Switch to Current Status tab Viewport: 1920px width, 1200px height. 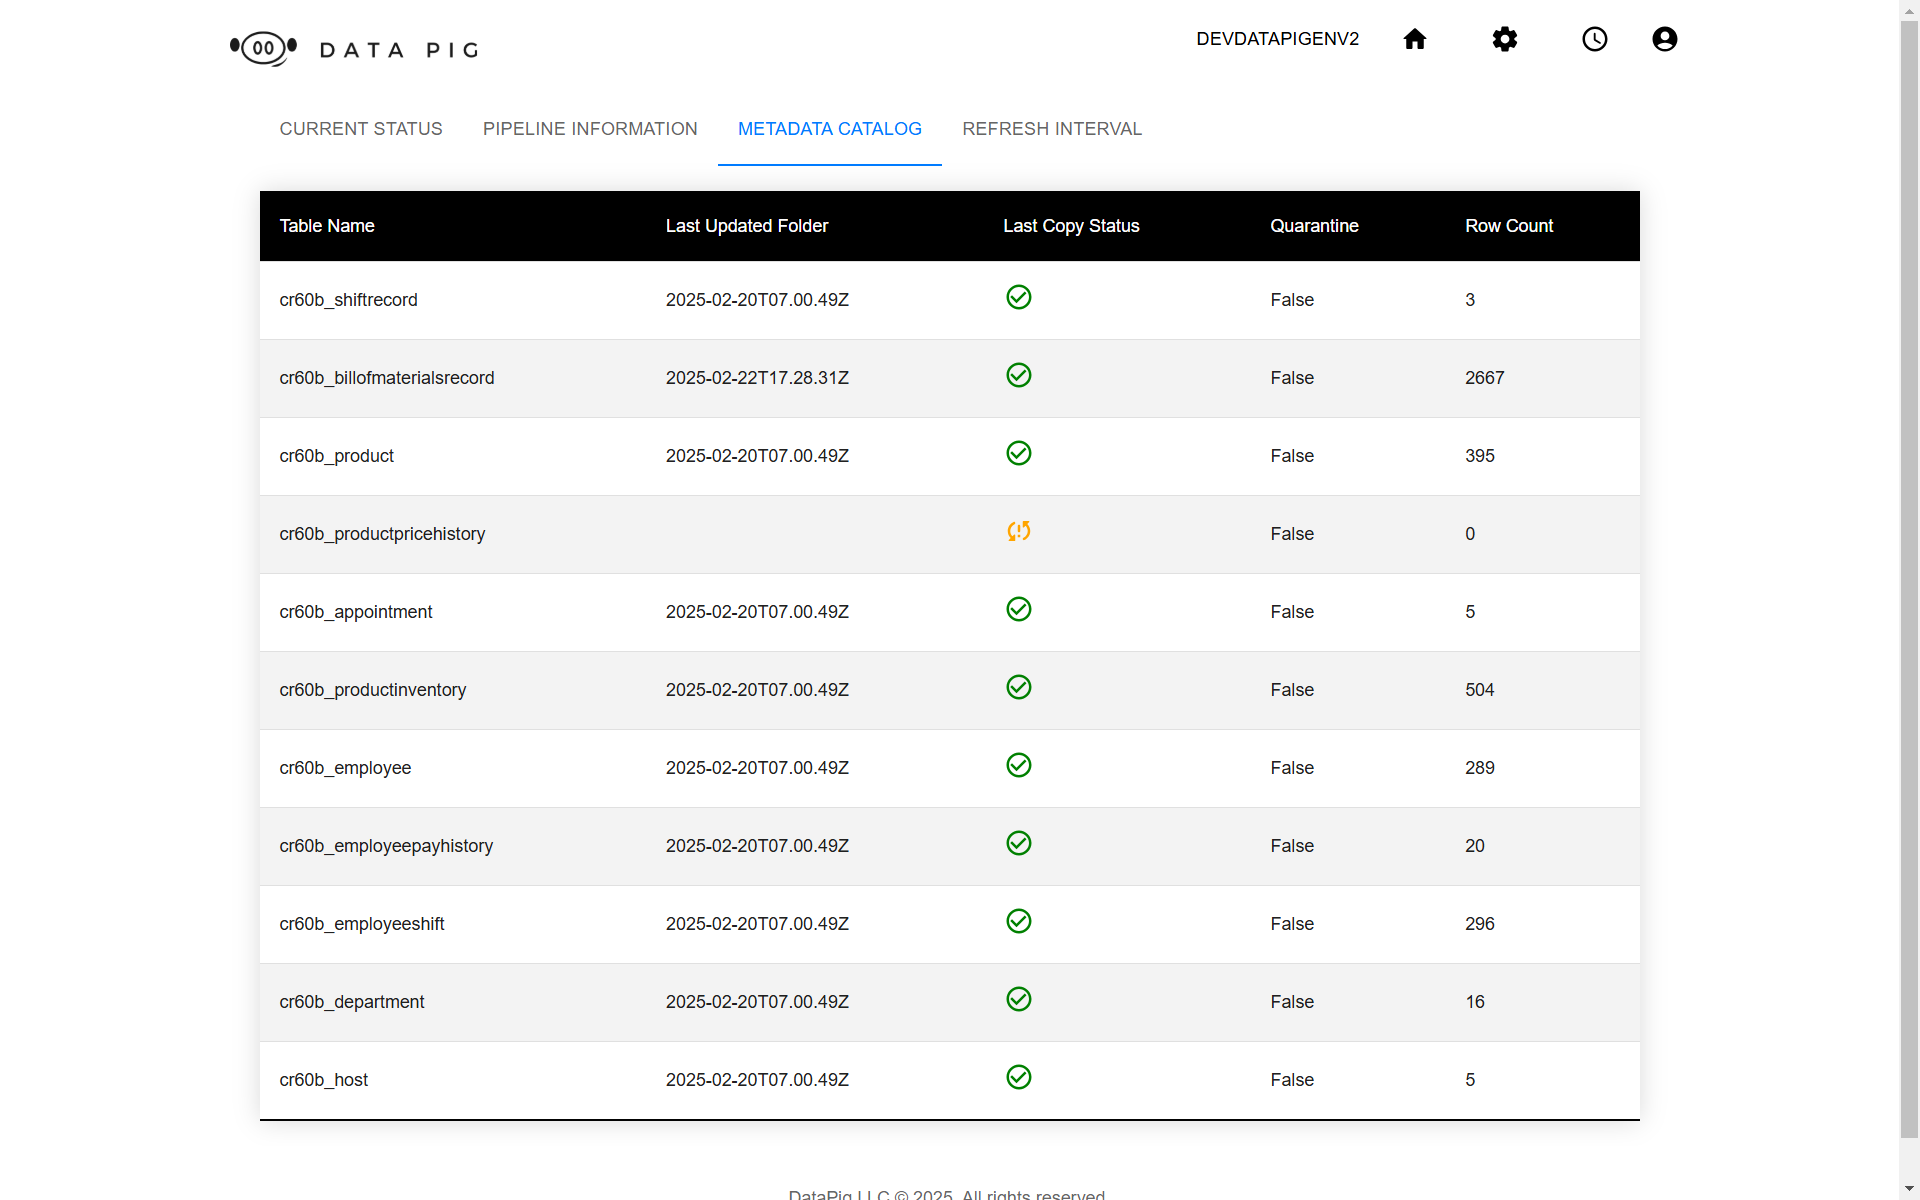[361, 129]
